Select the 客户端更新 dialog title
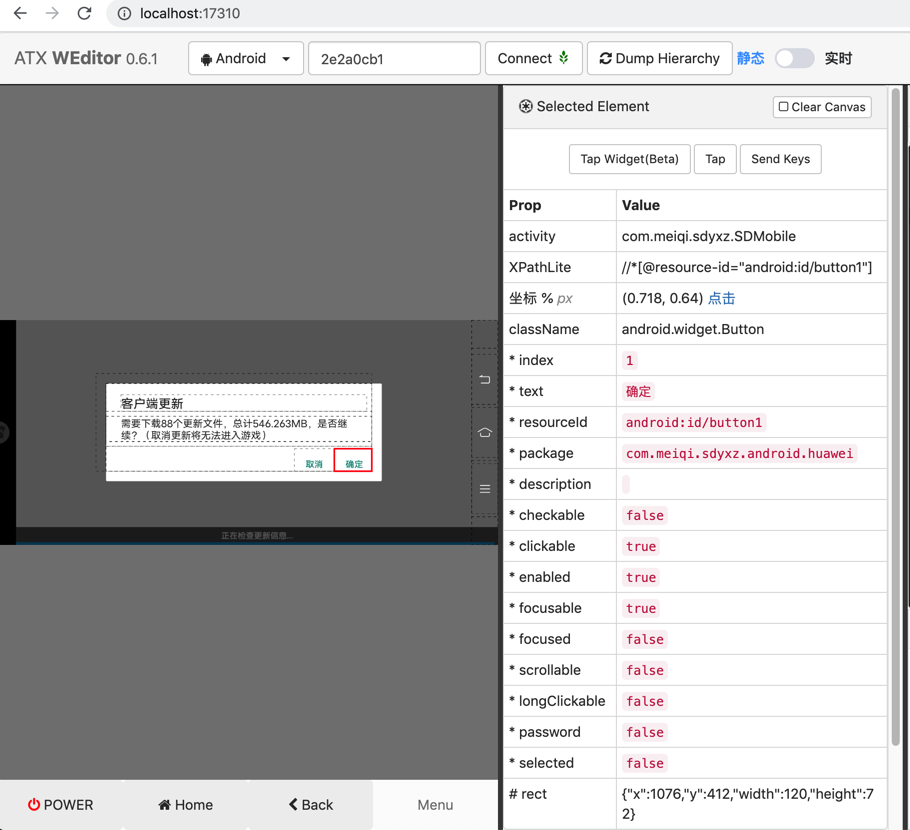Screen dimensions: 910x830 (x=151, y=403)
